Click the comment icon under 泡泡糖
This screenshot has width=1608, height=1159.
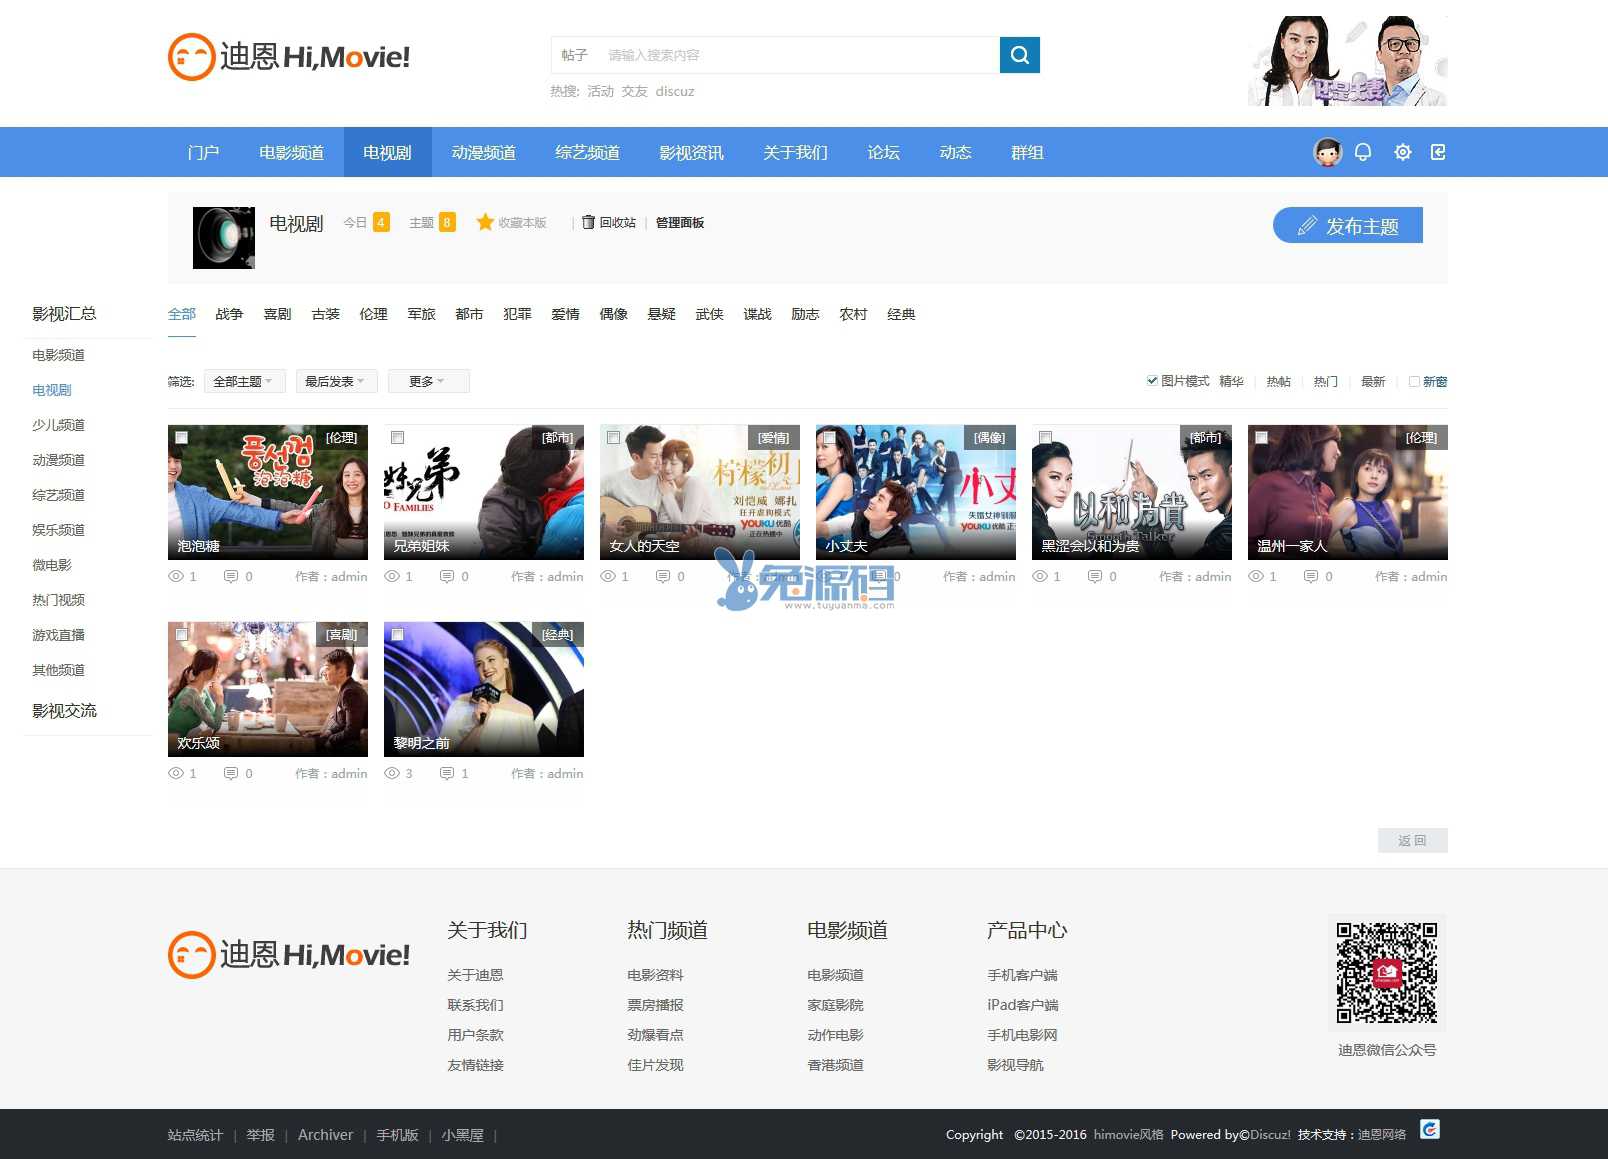pos(231,577)
